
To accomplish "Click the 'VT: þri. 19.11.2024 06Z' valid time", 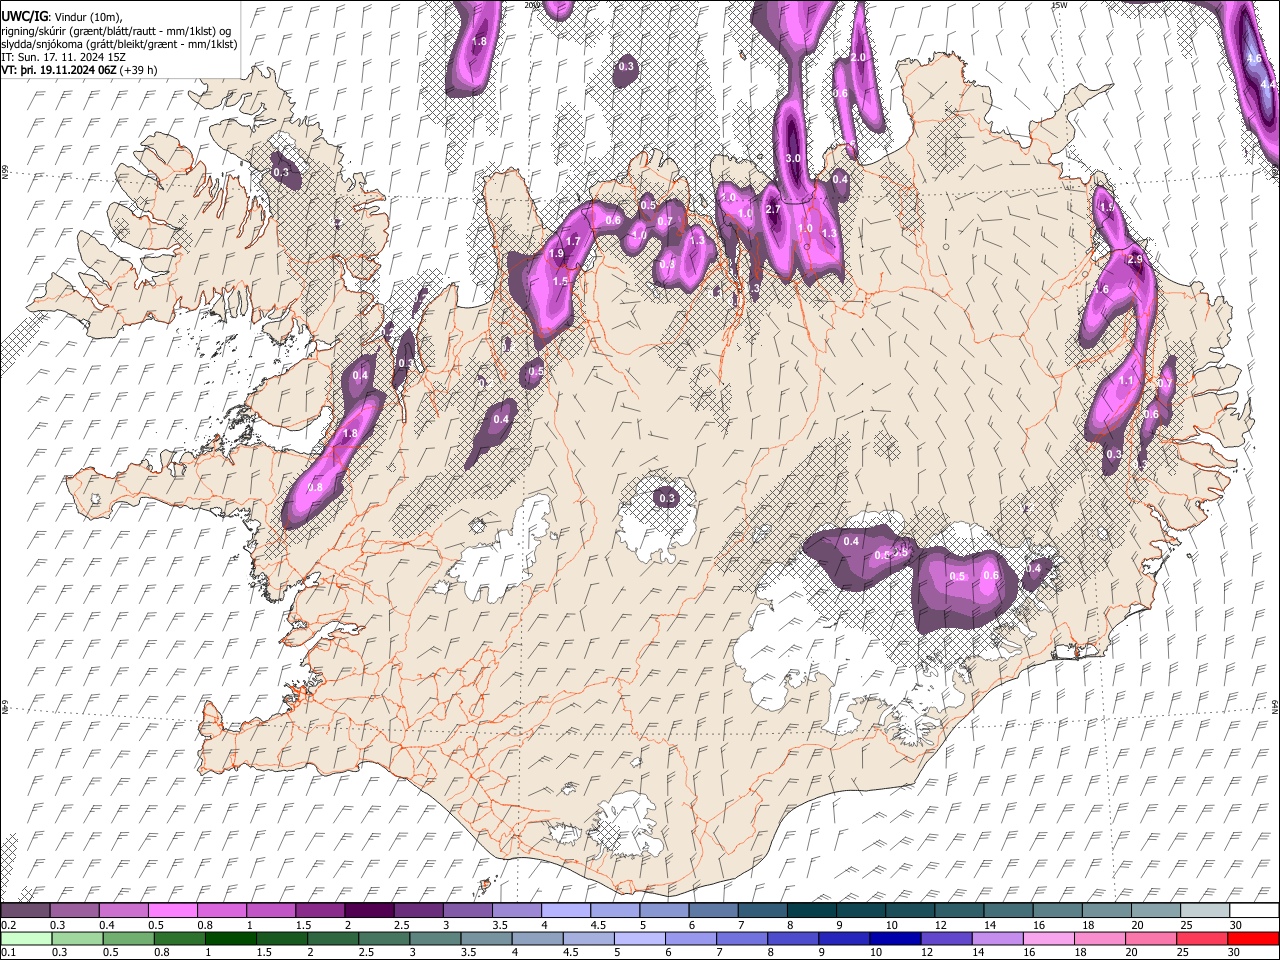I will [x=59, y=71].
